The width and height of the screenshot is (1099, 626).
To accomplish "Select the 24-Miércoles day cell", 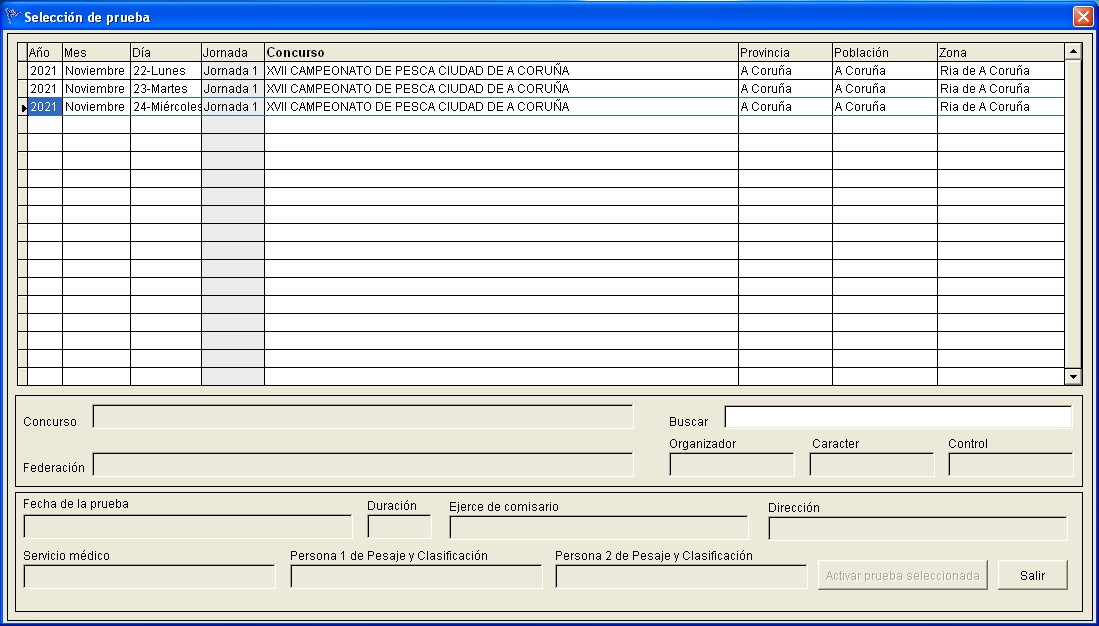I will (x=165, y=107).
